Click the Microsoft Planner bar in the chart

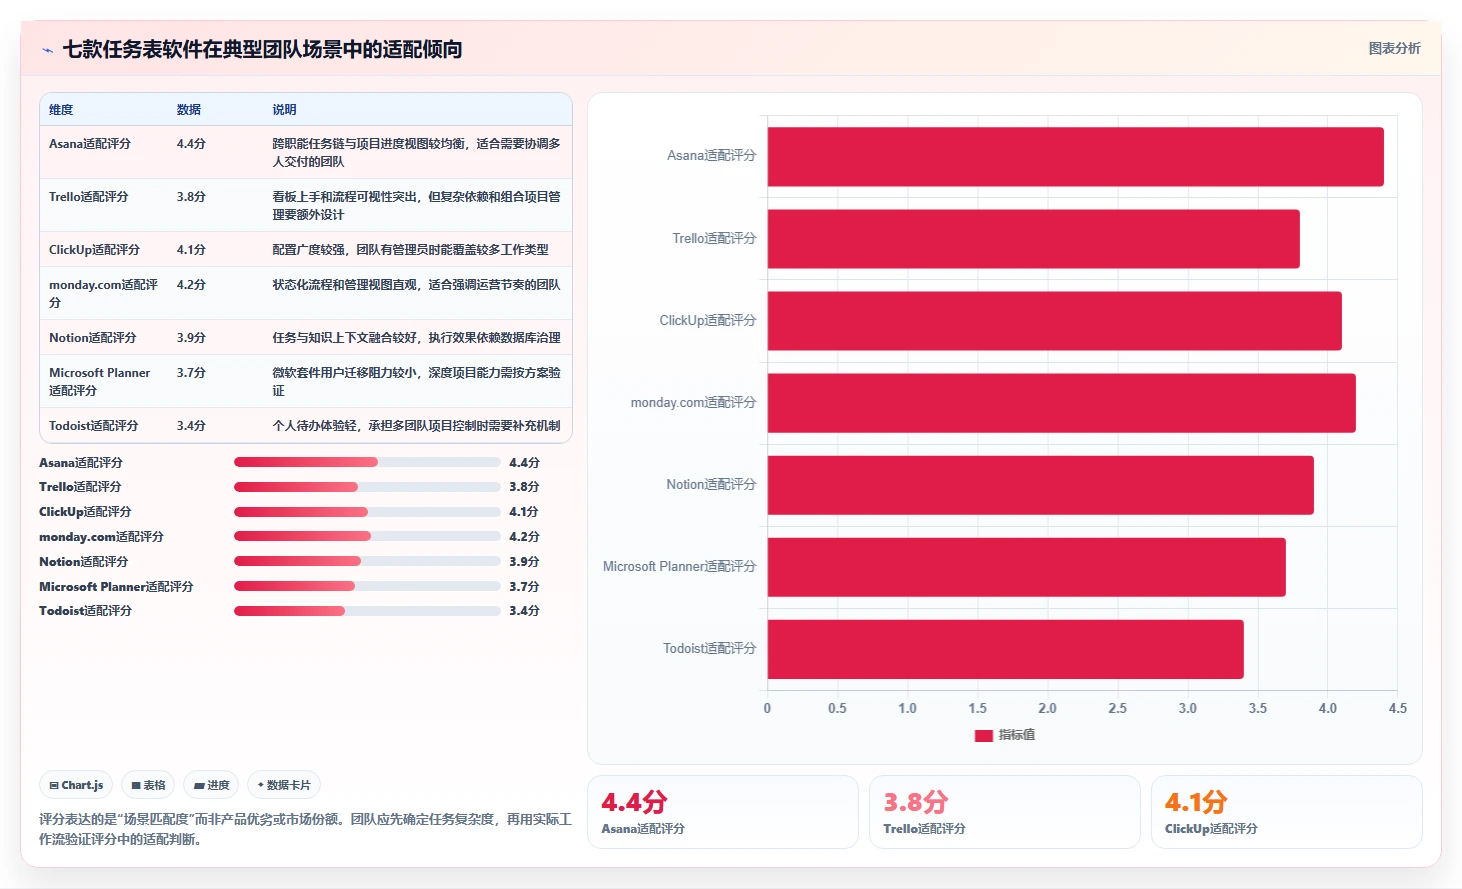(x=1027, y=567)
